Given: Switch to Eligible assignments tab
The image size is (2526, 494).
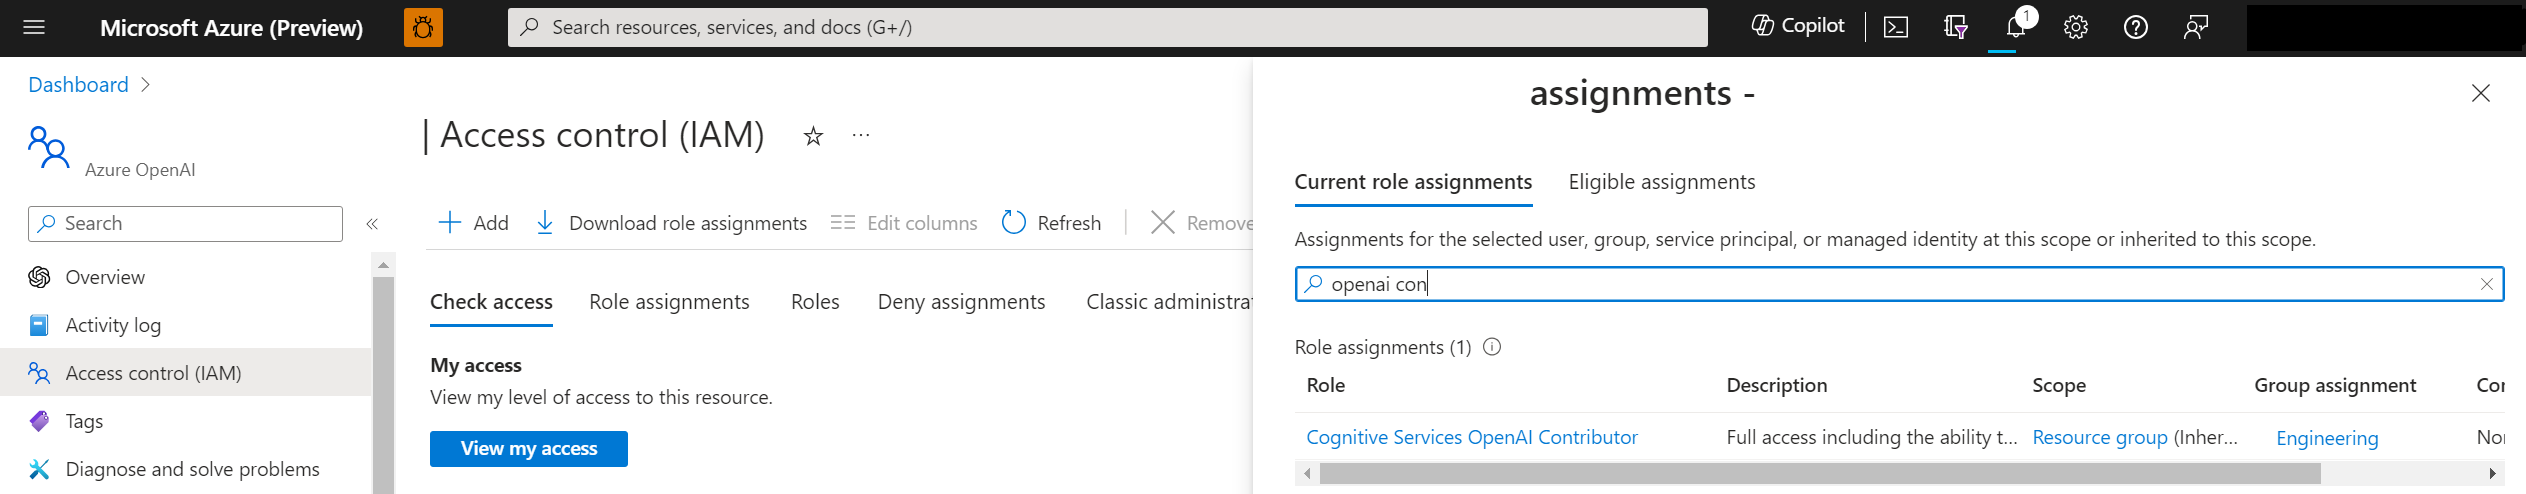Looking at the screenshot, I should click(x=1661, y=182).
